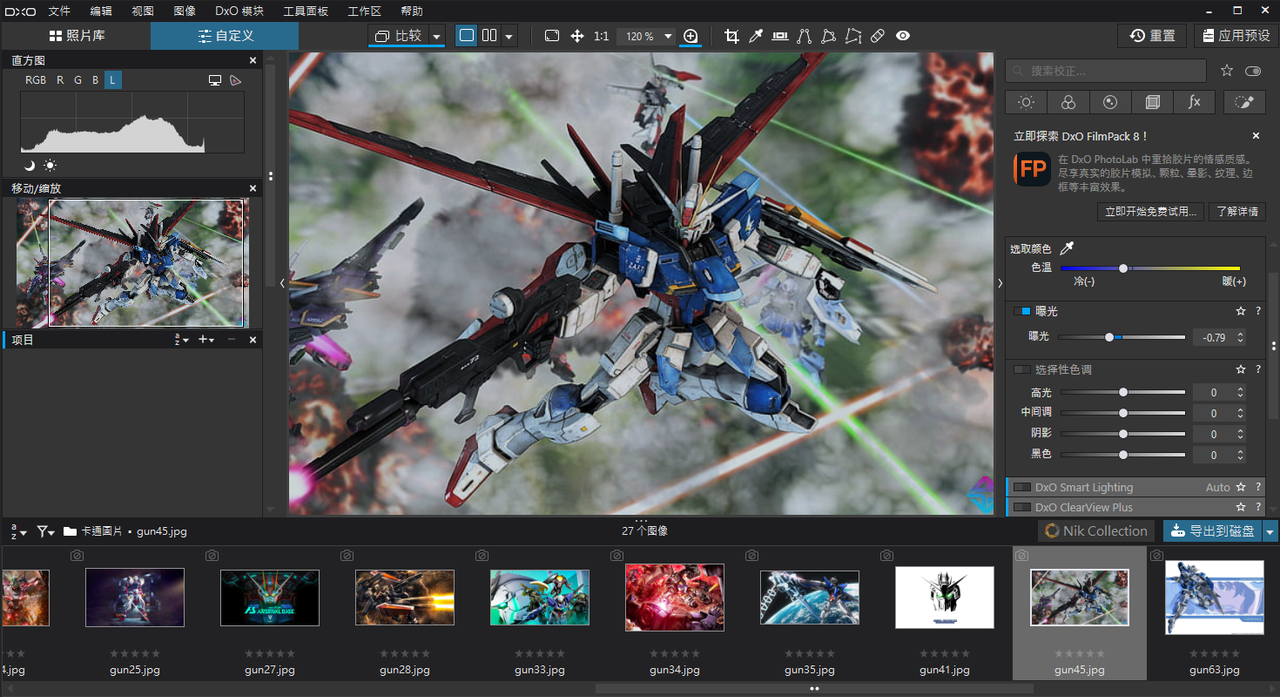Select the crop tool in toolbar
The height and width of the screenshot is (697, 1280).
click(731, 36)
